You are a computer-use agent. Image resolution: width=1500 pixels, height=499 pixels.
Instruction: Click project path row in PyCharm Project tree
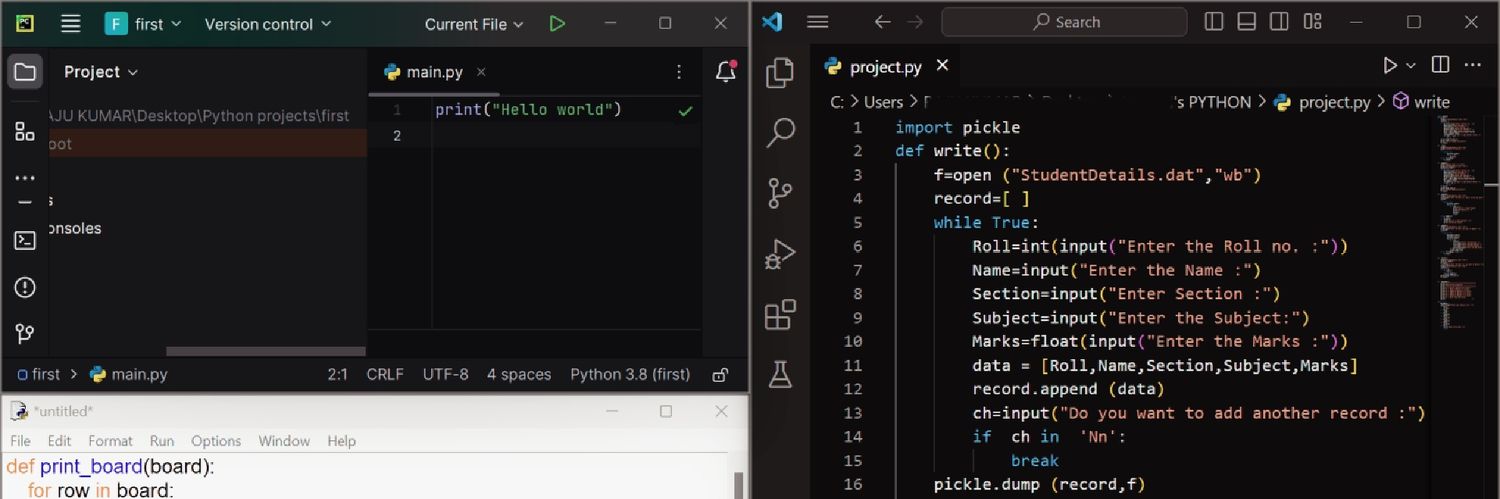click(x=207, y=116)
